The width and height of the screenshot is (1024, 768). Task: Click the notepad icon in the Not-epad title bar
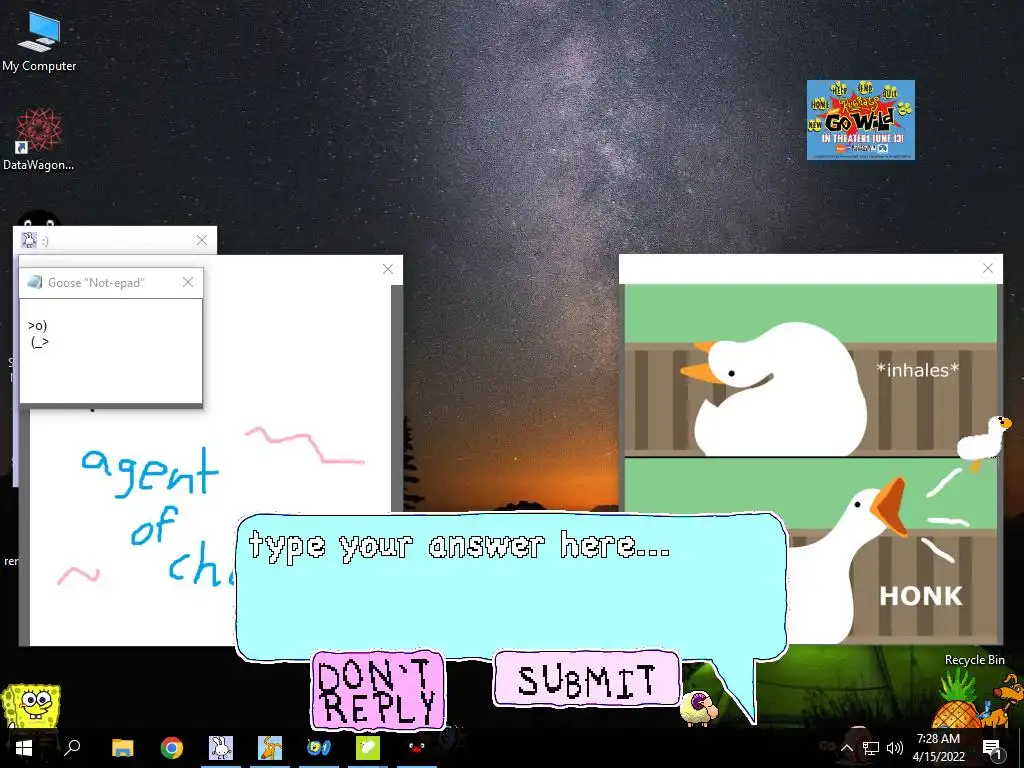35,282
